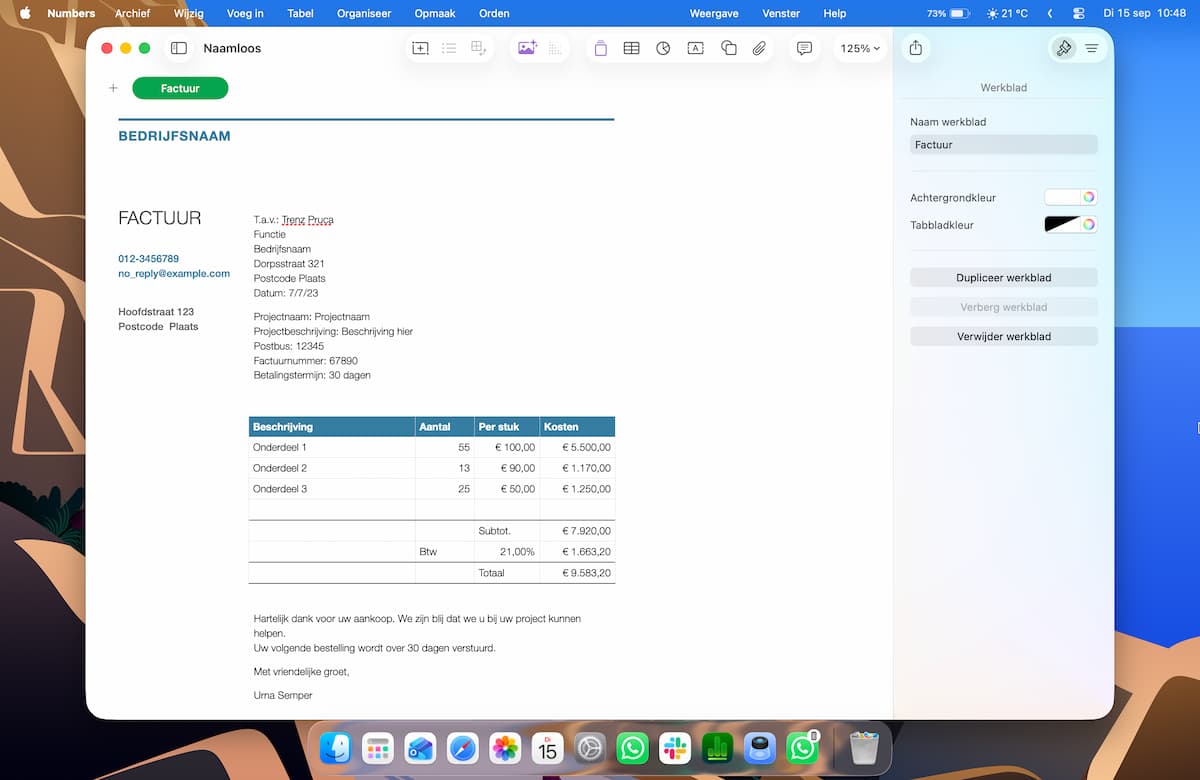Click the Naam werkblad text field
Viewport: 1200px width, 780px height.
pyautogui.click(x=1004, y=144)
